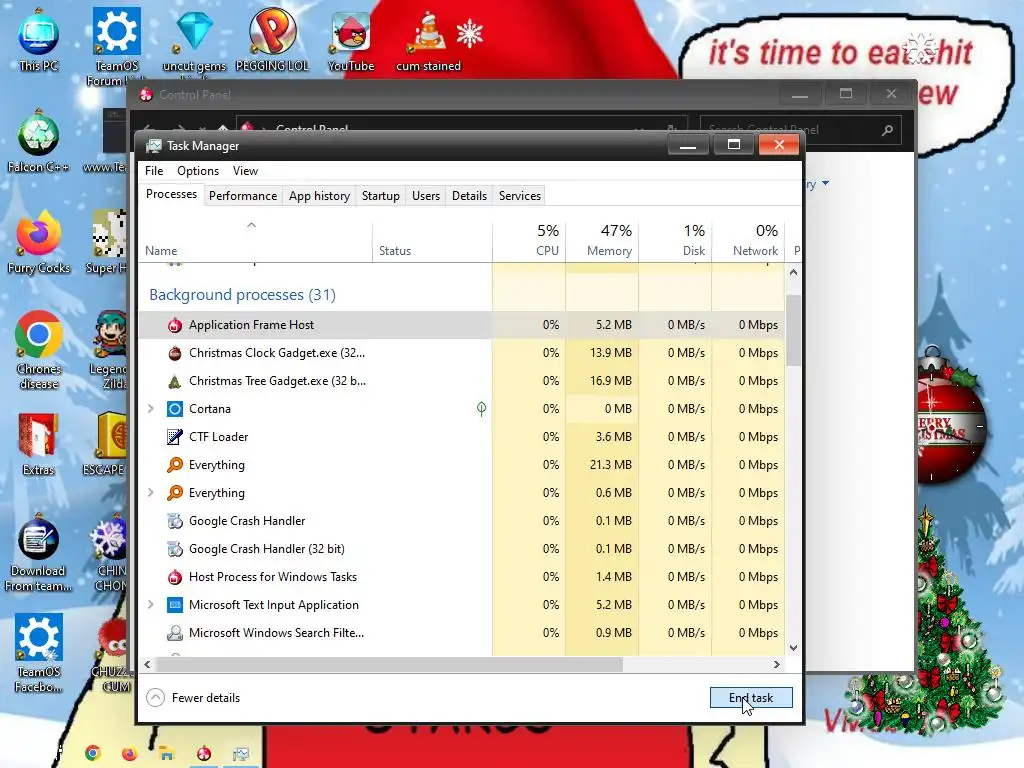Switch to the App history tab
This screenshot has width=1024, height=768.
pos(319,196)
